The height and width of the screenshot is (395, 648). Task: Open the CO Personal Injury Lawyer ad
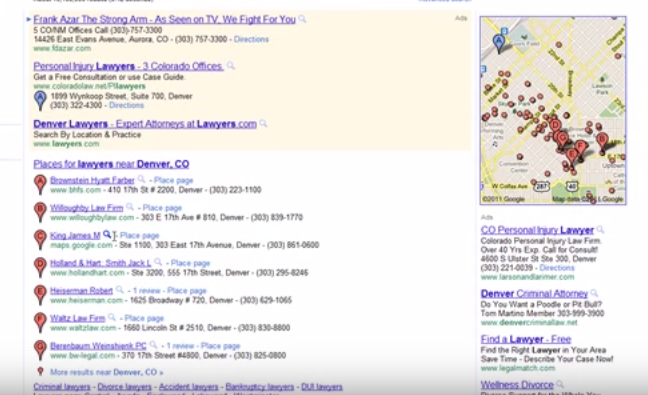coord(537,230)
